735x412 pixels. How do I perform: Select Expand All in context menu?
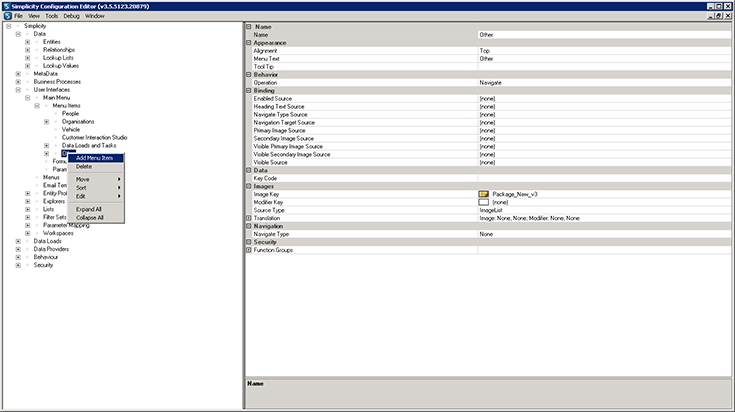[96, 209]
